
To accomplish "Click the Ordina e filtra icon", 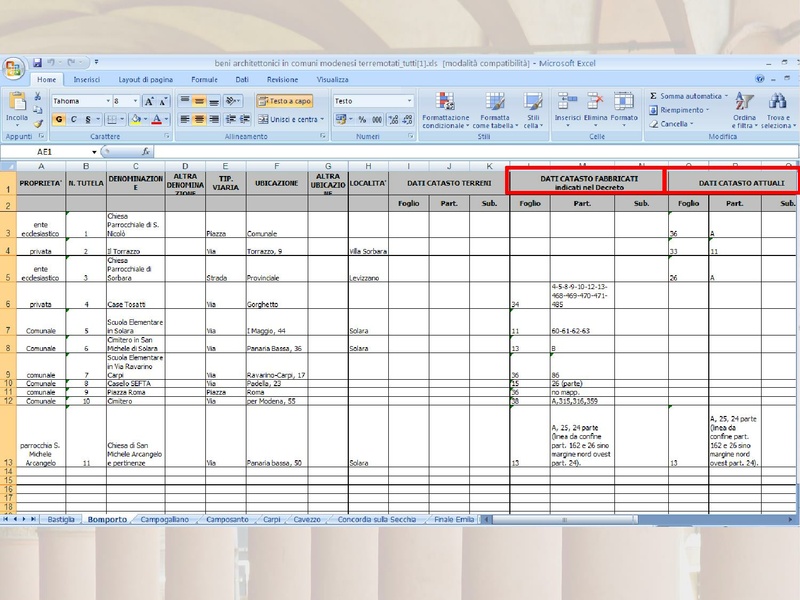I will (x=744, y=102).
